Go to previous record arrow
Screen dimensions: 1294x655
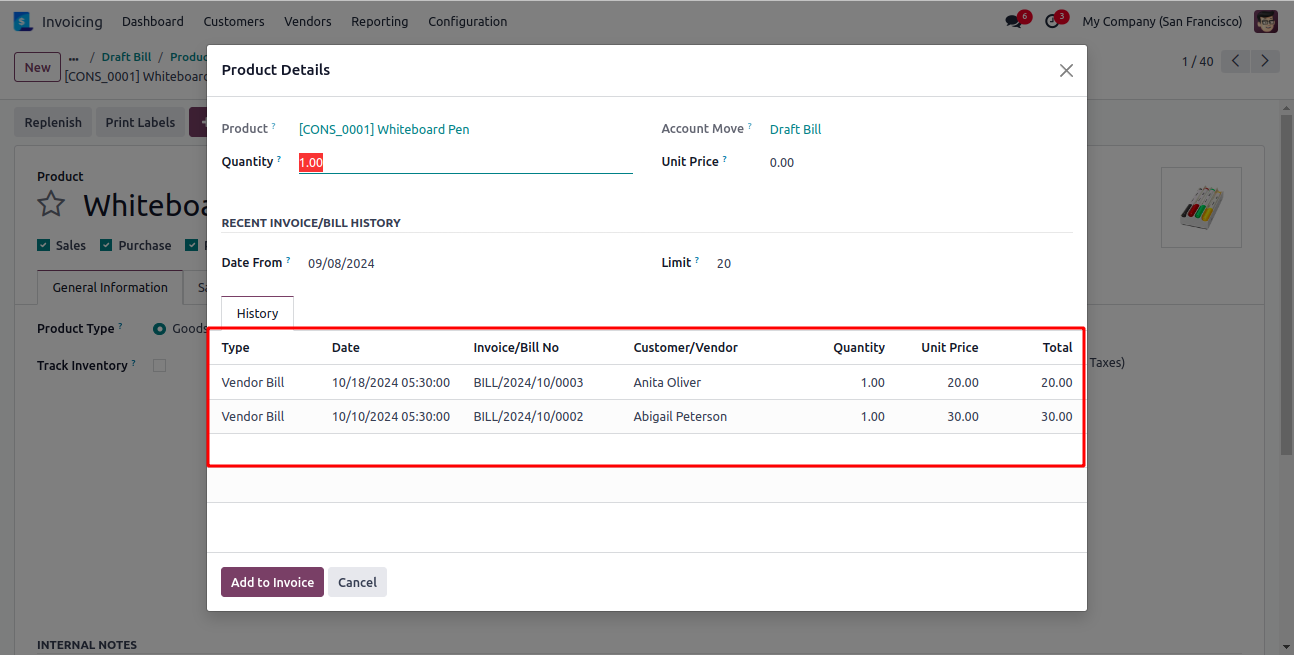click(x=1236, y=62)
